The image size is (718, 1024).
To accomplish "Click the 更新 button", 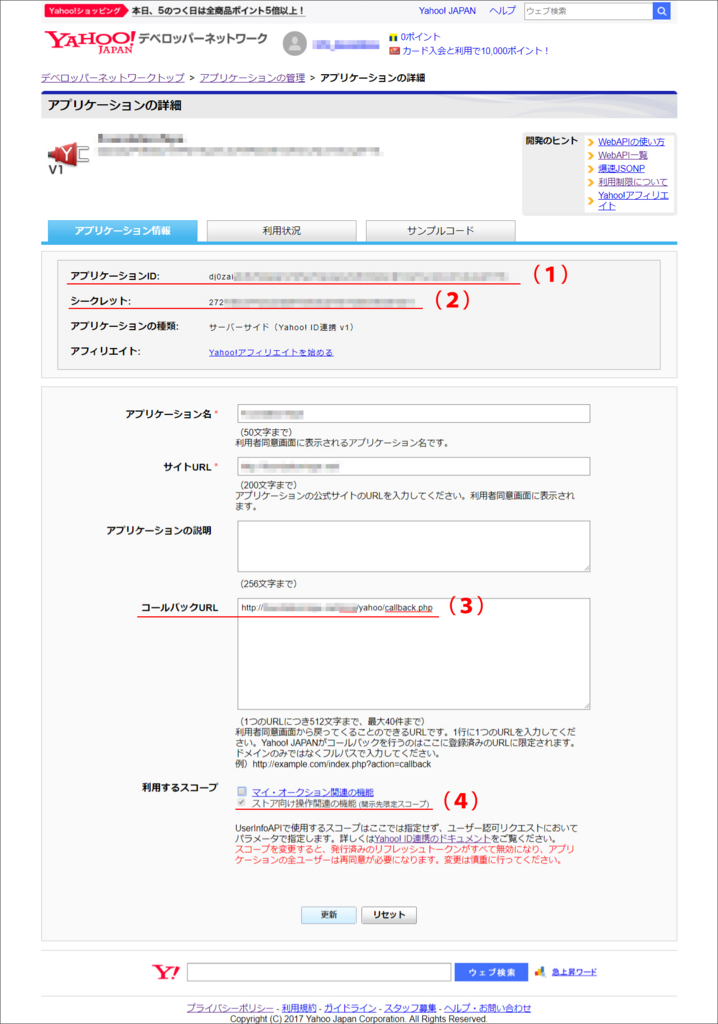I will pyautogui.click(x=329, y=914).
